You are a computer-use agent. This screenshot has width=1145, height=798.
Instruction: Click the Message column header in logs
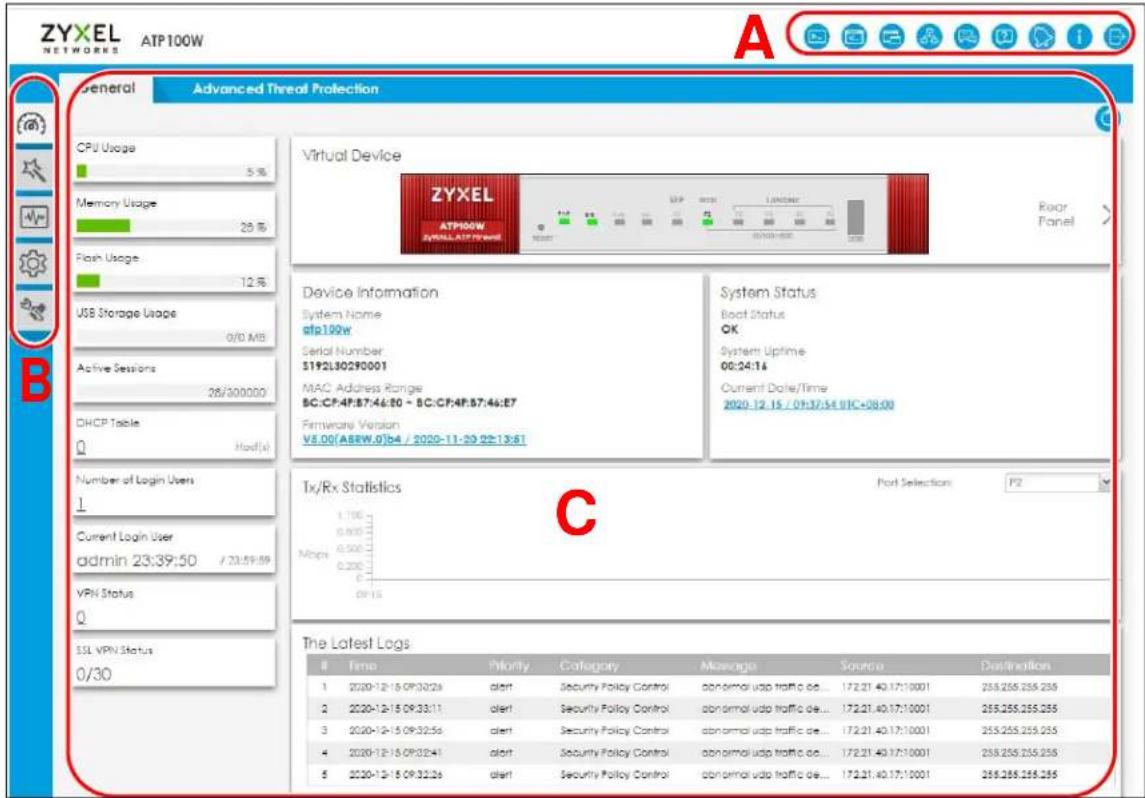tap(728, 666)
